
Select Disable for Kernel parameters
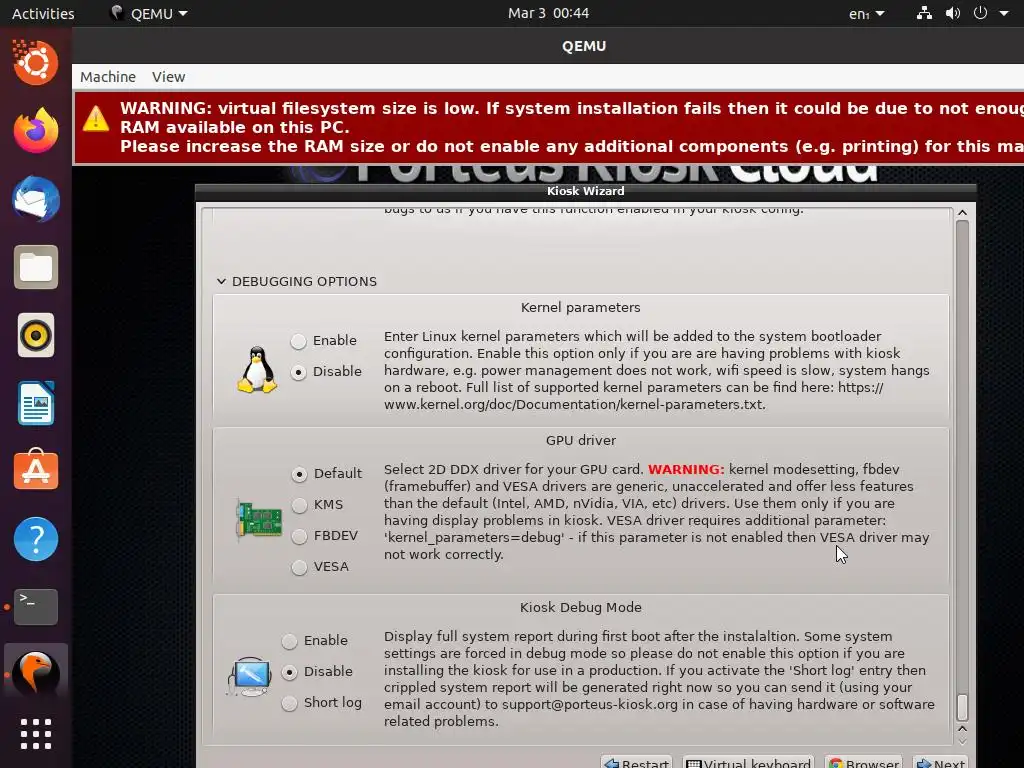pos(298,372)
